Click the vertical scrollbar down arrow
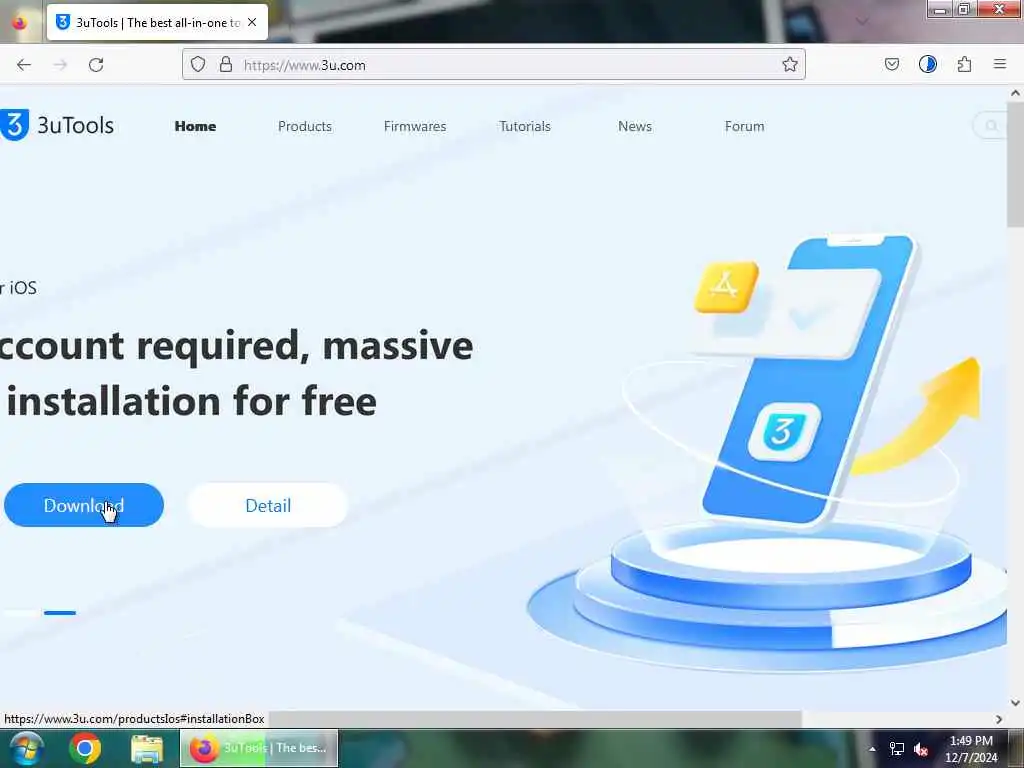Viewport: 1024px width, 768px height. tap(1015, 703)
